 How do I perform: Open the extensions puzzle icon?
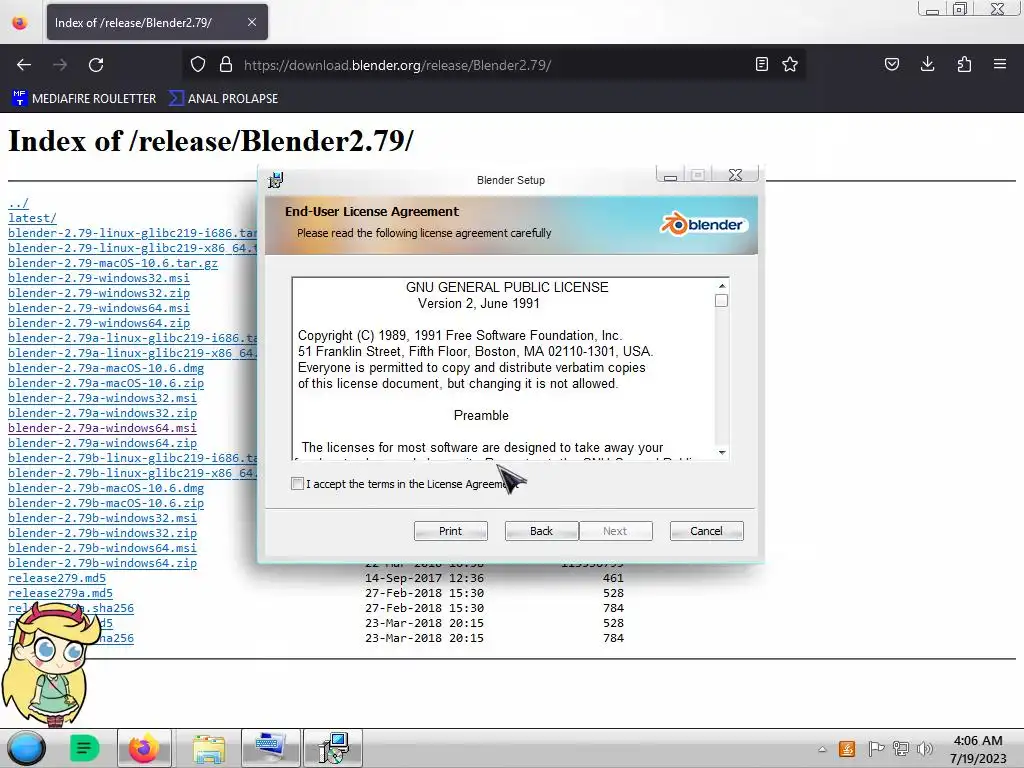pyautogui.click(x=964, y=64)
